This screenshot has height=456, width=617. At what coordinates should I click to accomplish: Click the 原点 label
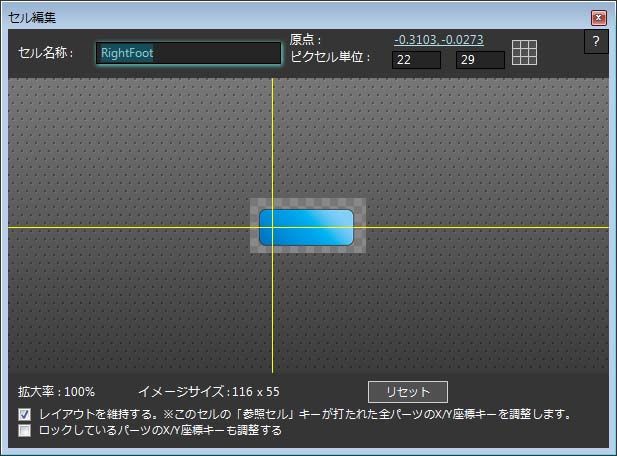point(306,40)
